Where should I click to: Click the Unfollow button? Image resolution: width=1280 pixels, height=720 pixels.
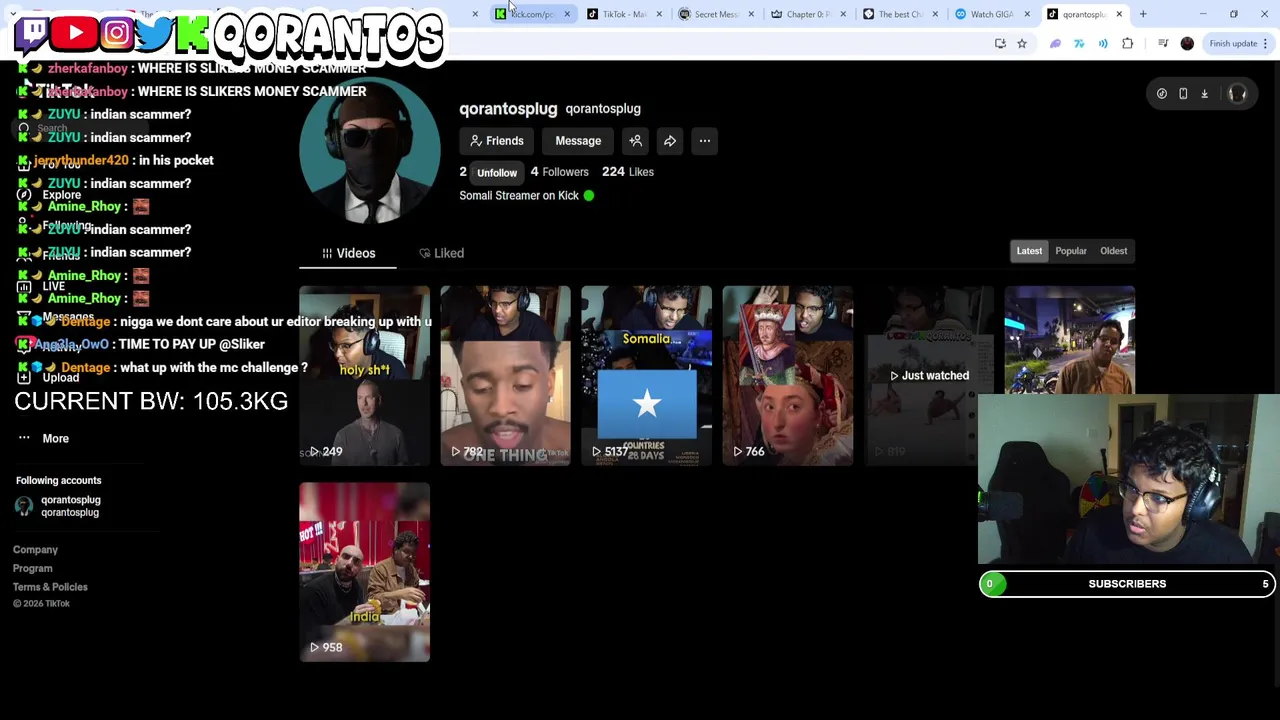click(x=497, y=173)
